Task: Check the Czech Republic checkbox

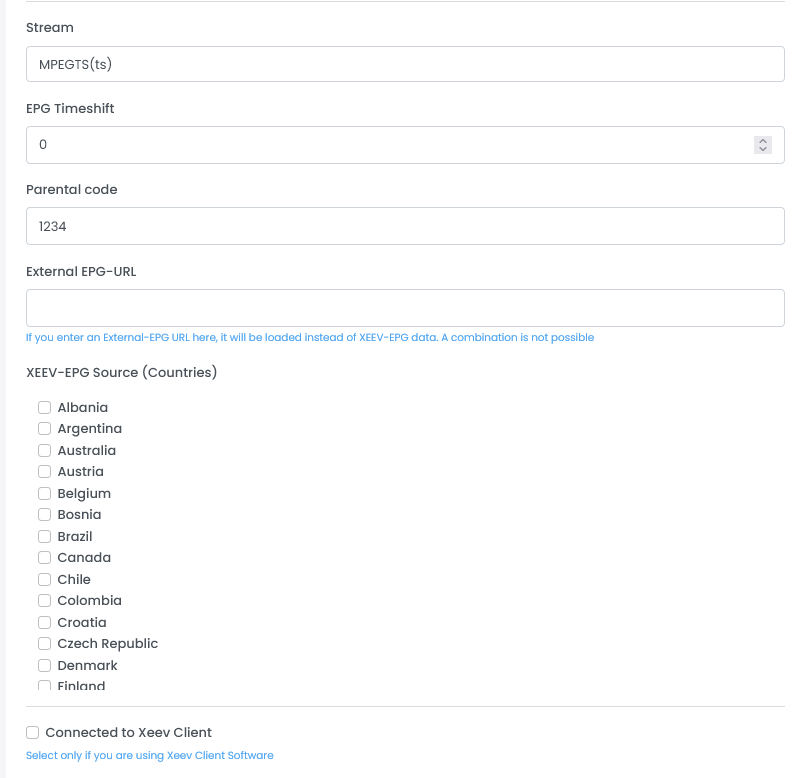Action: tap(44, 644)
